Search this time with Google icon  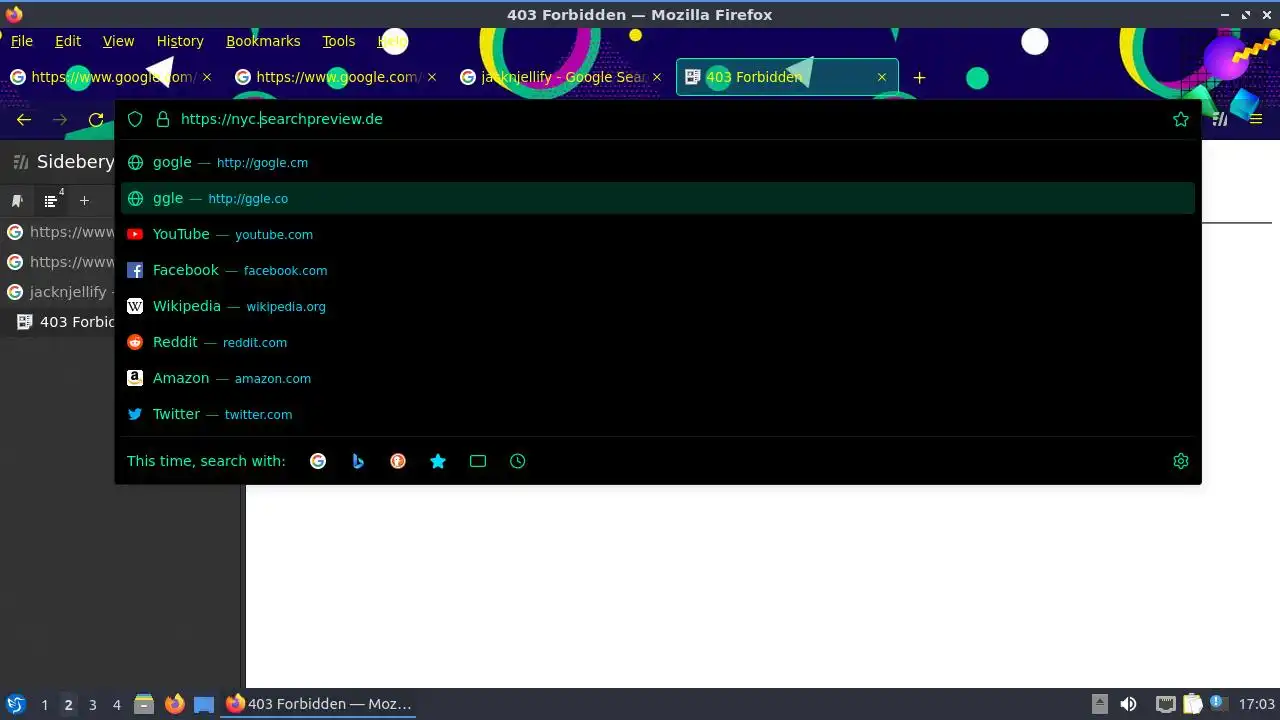pyautogui.click(x=318, y=461)
